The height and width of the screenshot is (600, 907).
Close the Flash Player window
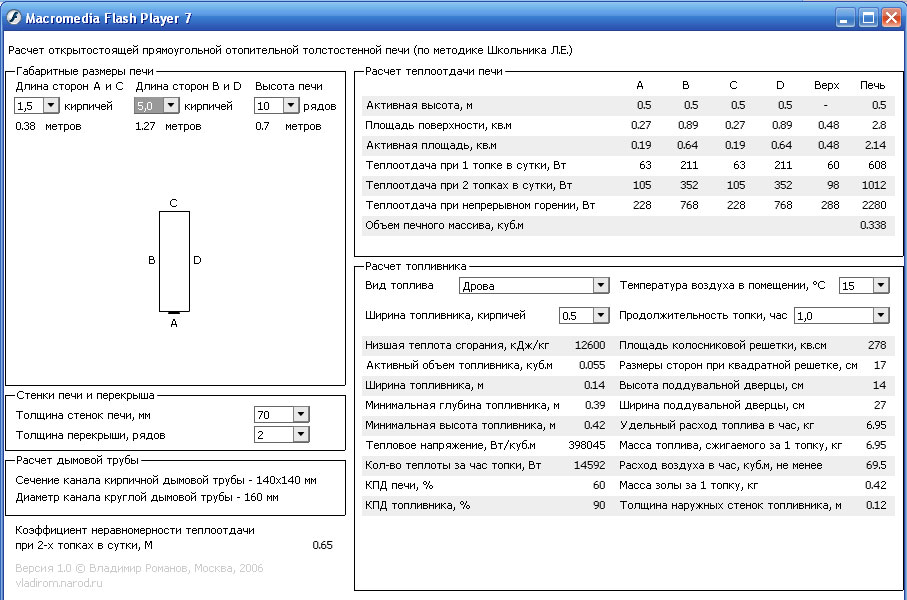pos(891,18)
